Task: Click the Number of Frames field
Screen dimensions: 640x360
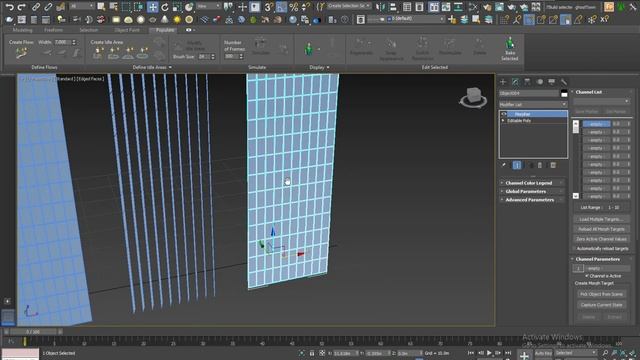Action: (x=231, y=56)
